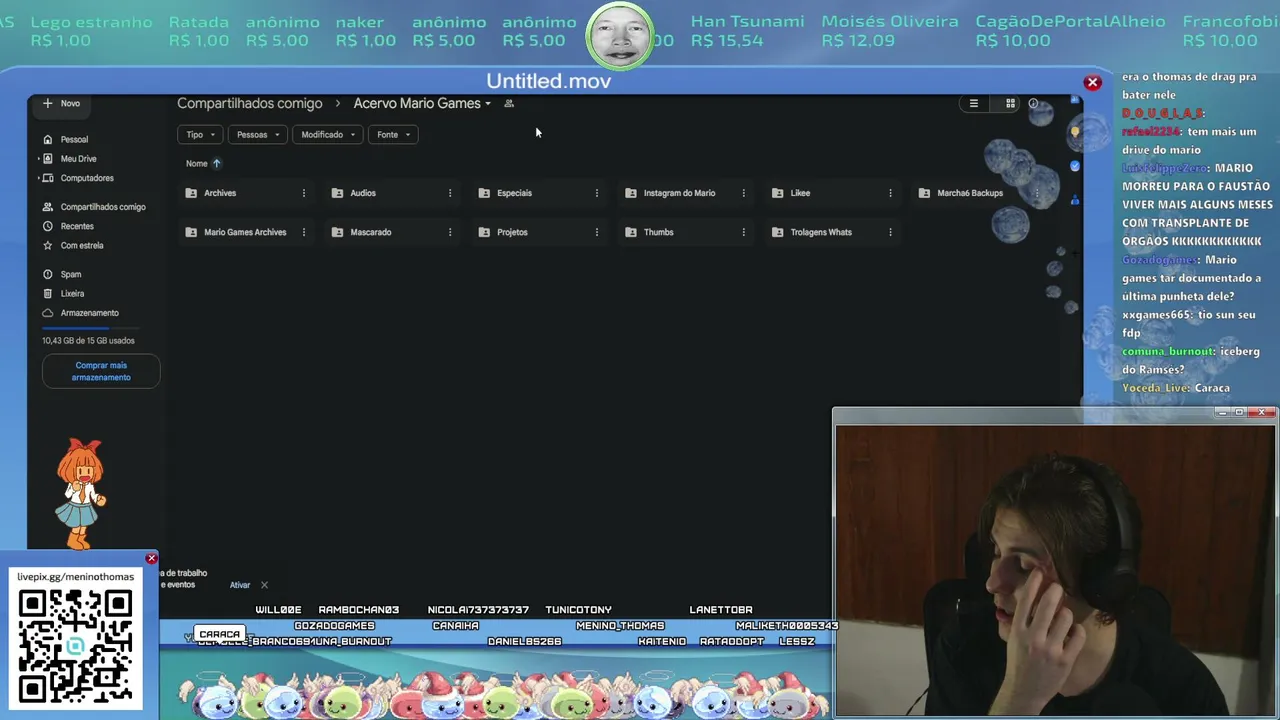This screenshot has width=1280, height=720.
Task: Open more options for Audios folder
Action: (450, 193)
